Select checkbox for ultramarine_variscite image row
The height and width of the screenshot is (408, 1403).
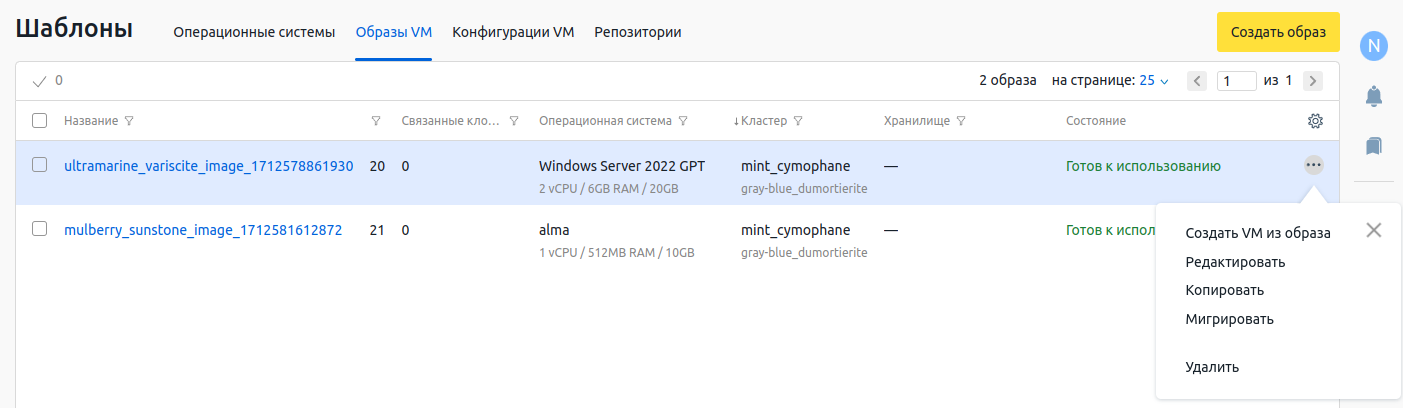[x=40, y=165]
